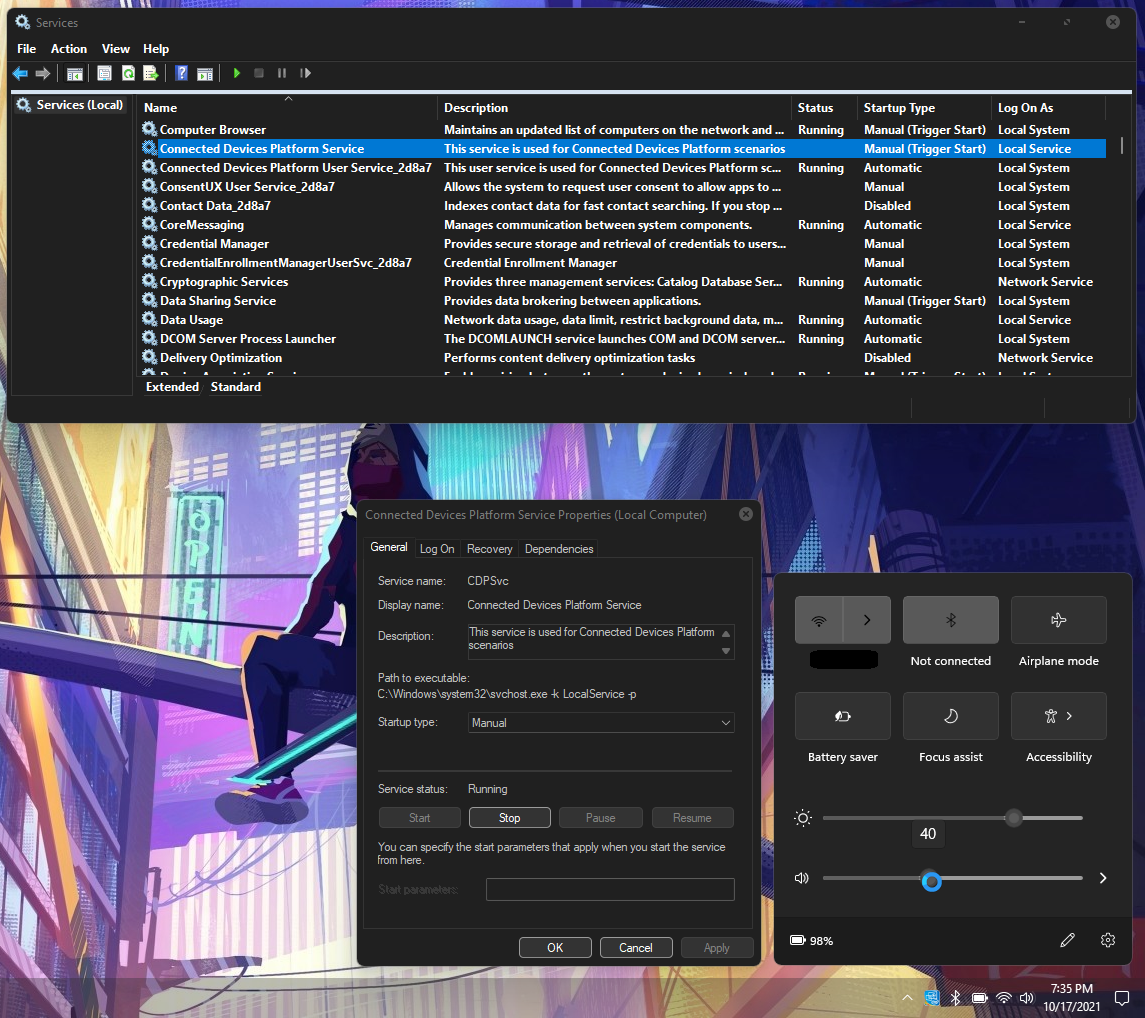Viewport: 1145px width, 1018px height.
Task: Toggle the Battery saver quick setting
Action: [843, 716]
